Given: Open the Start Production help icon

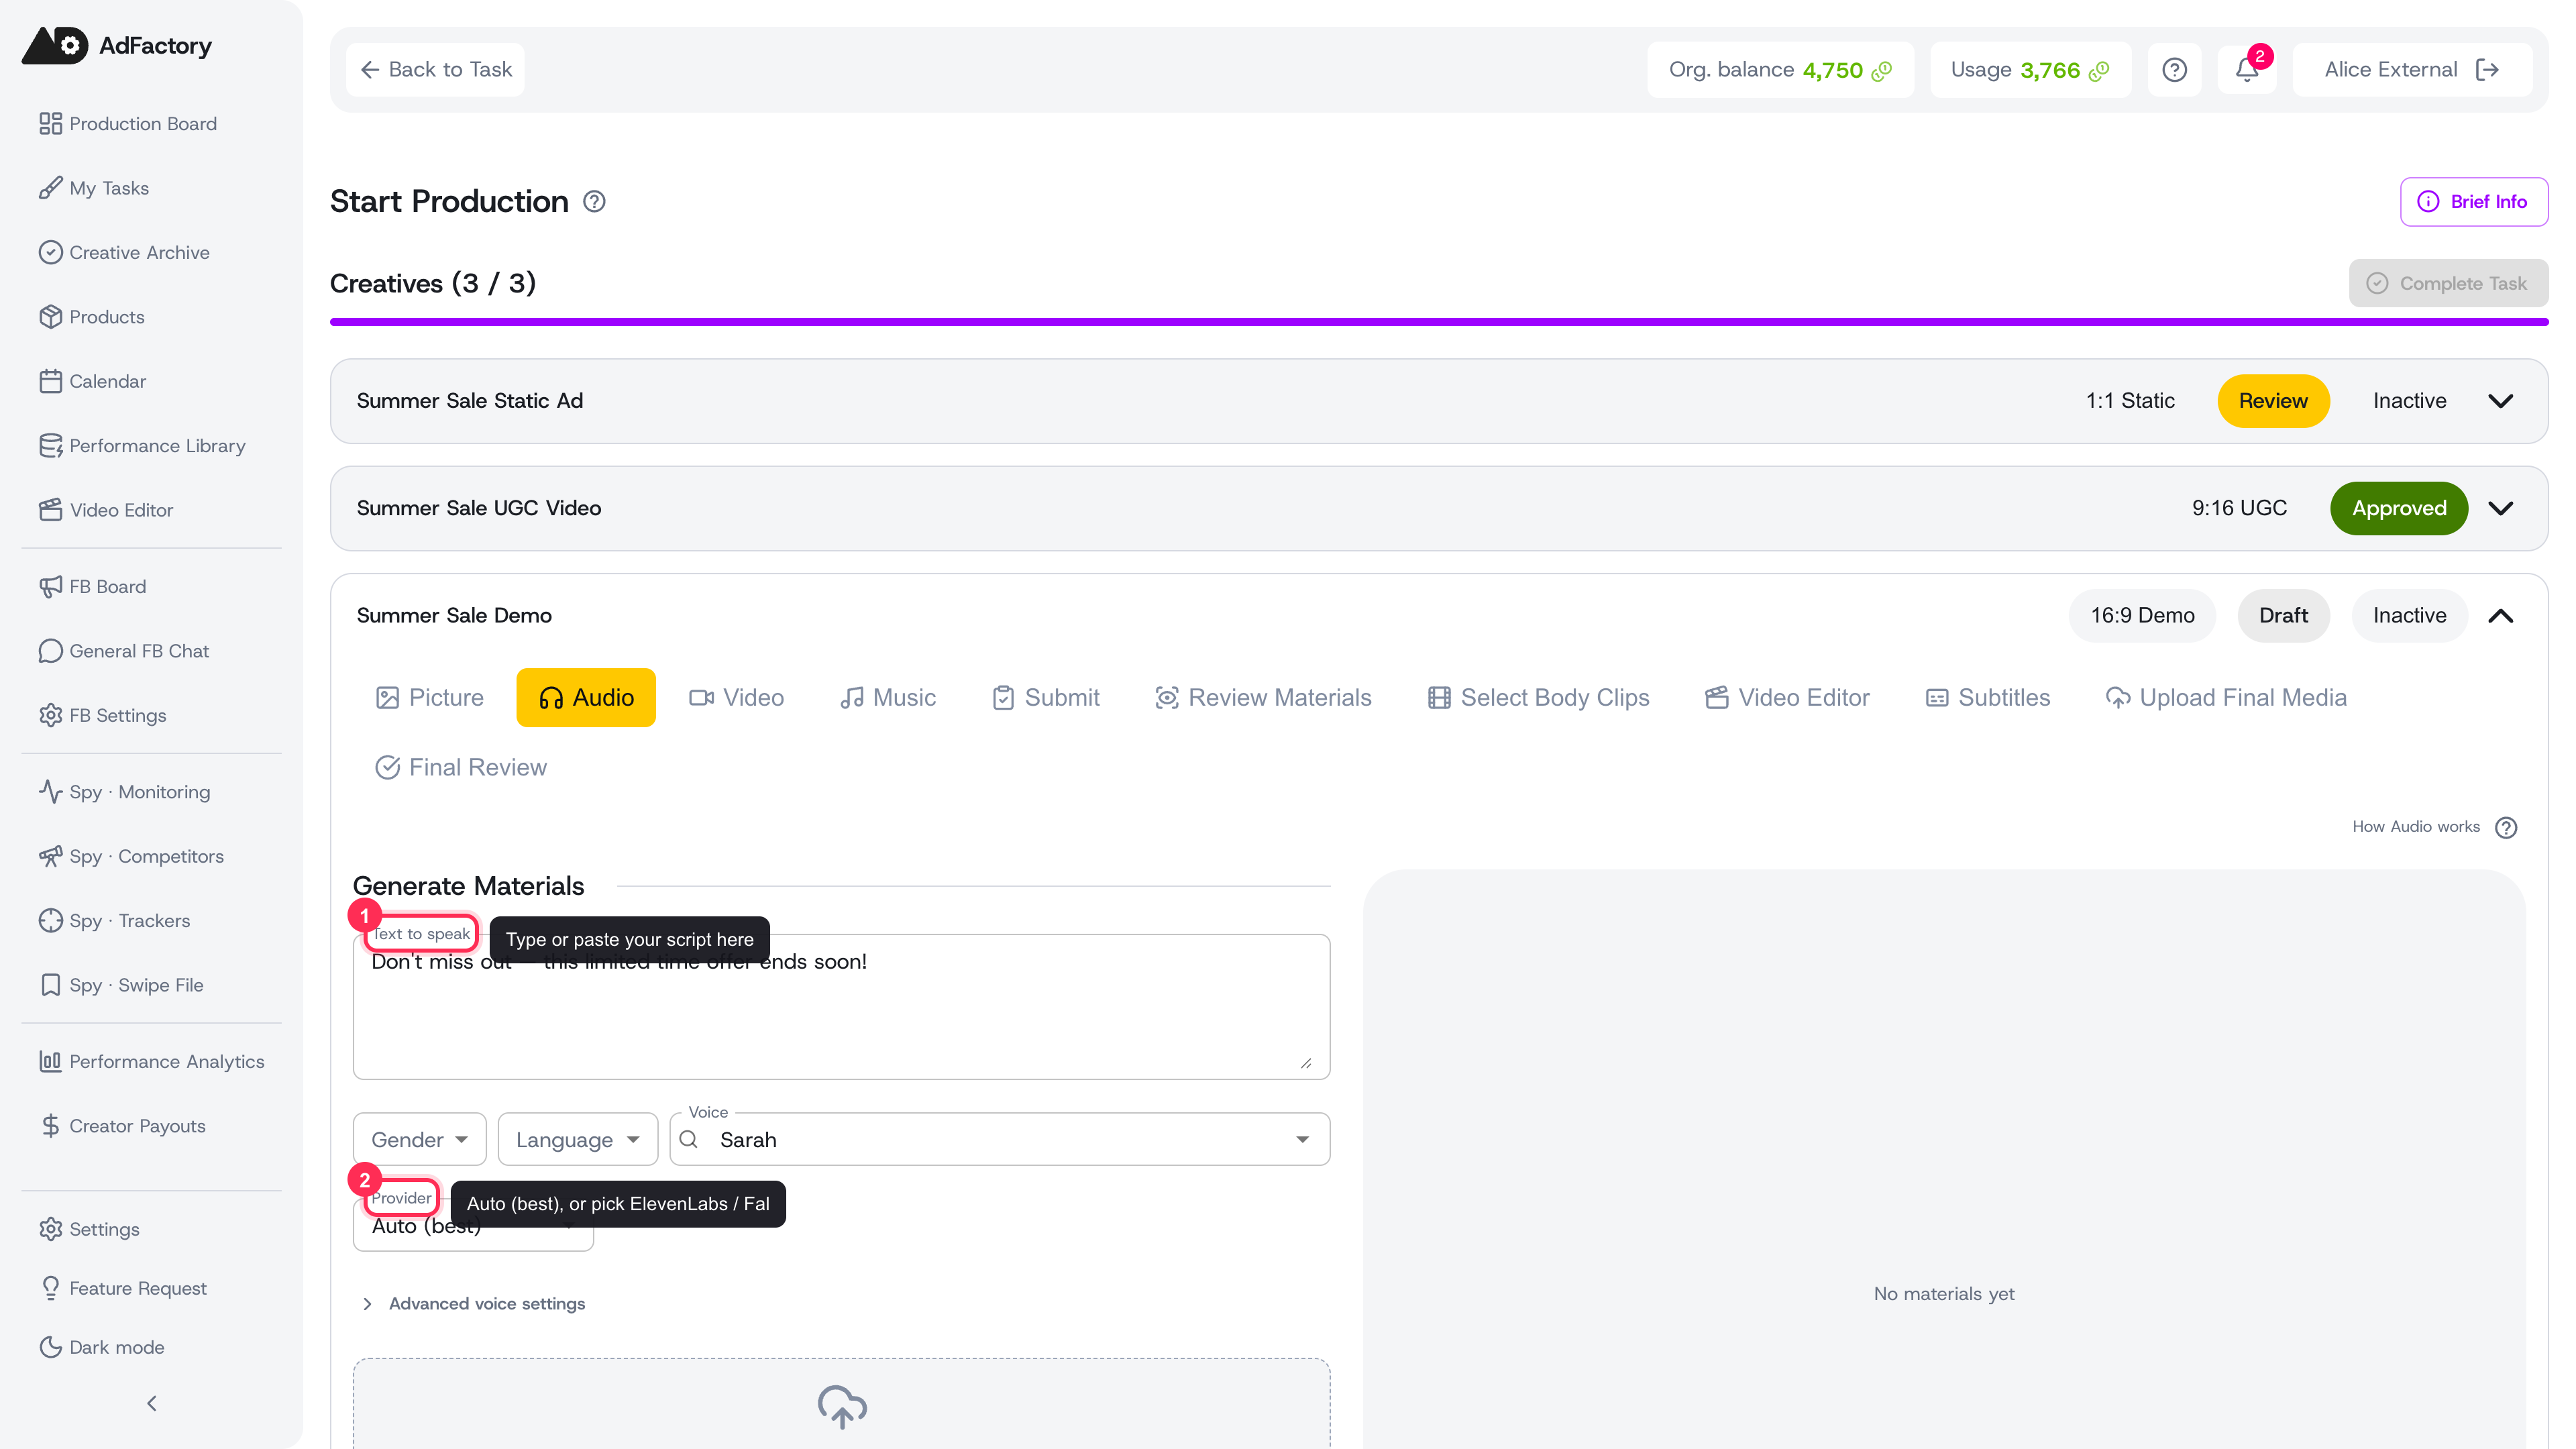Looking at the screenshot, I should 594,201.
